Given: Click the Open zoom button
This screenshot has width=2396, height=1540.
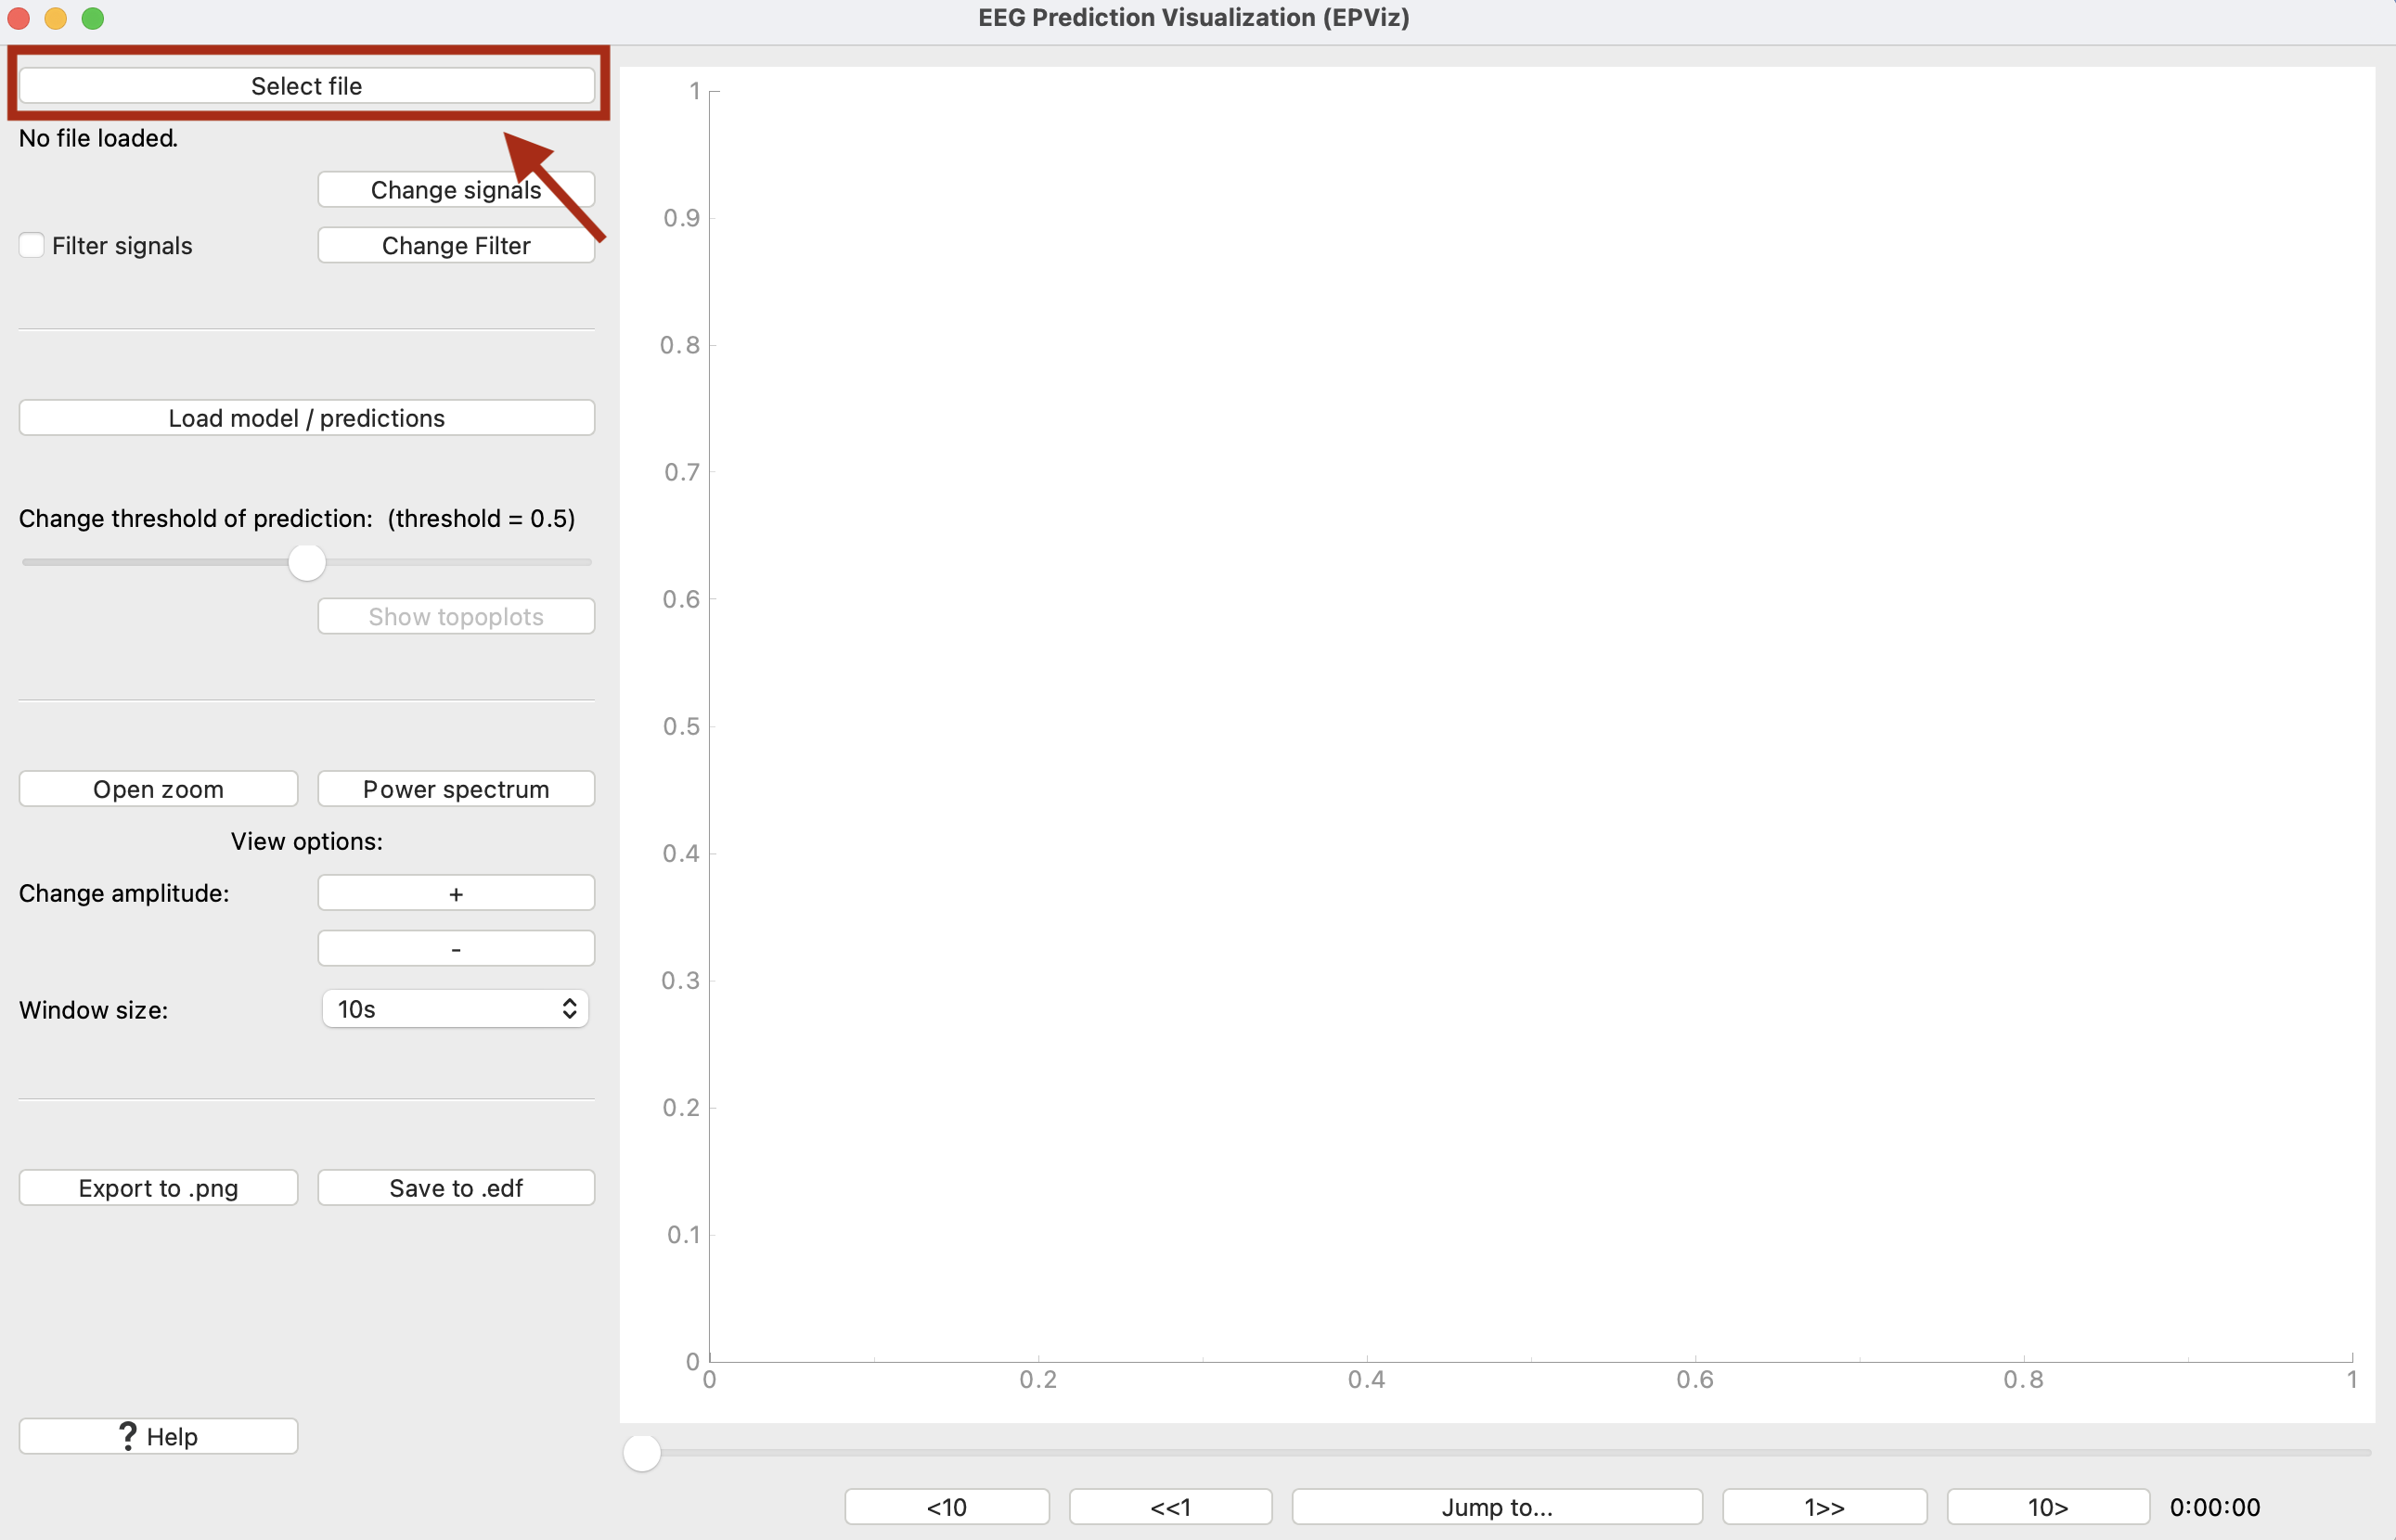Looking at the screenshot, I should click(158, 789).
